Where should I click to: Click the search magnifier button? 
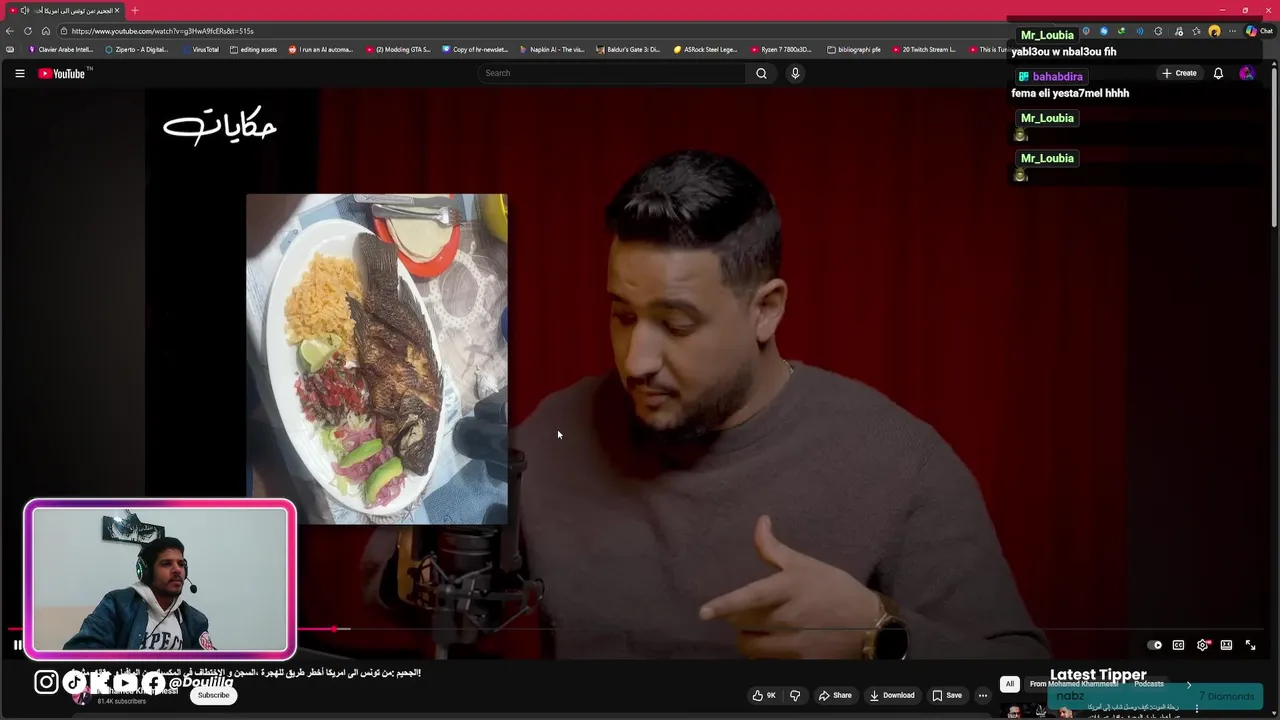[761, 73]
